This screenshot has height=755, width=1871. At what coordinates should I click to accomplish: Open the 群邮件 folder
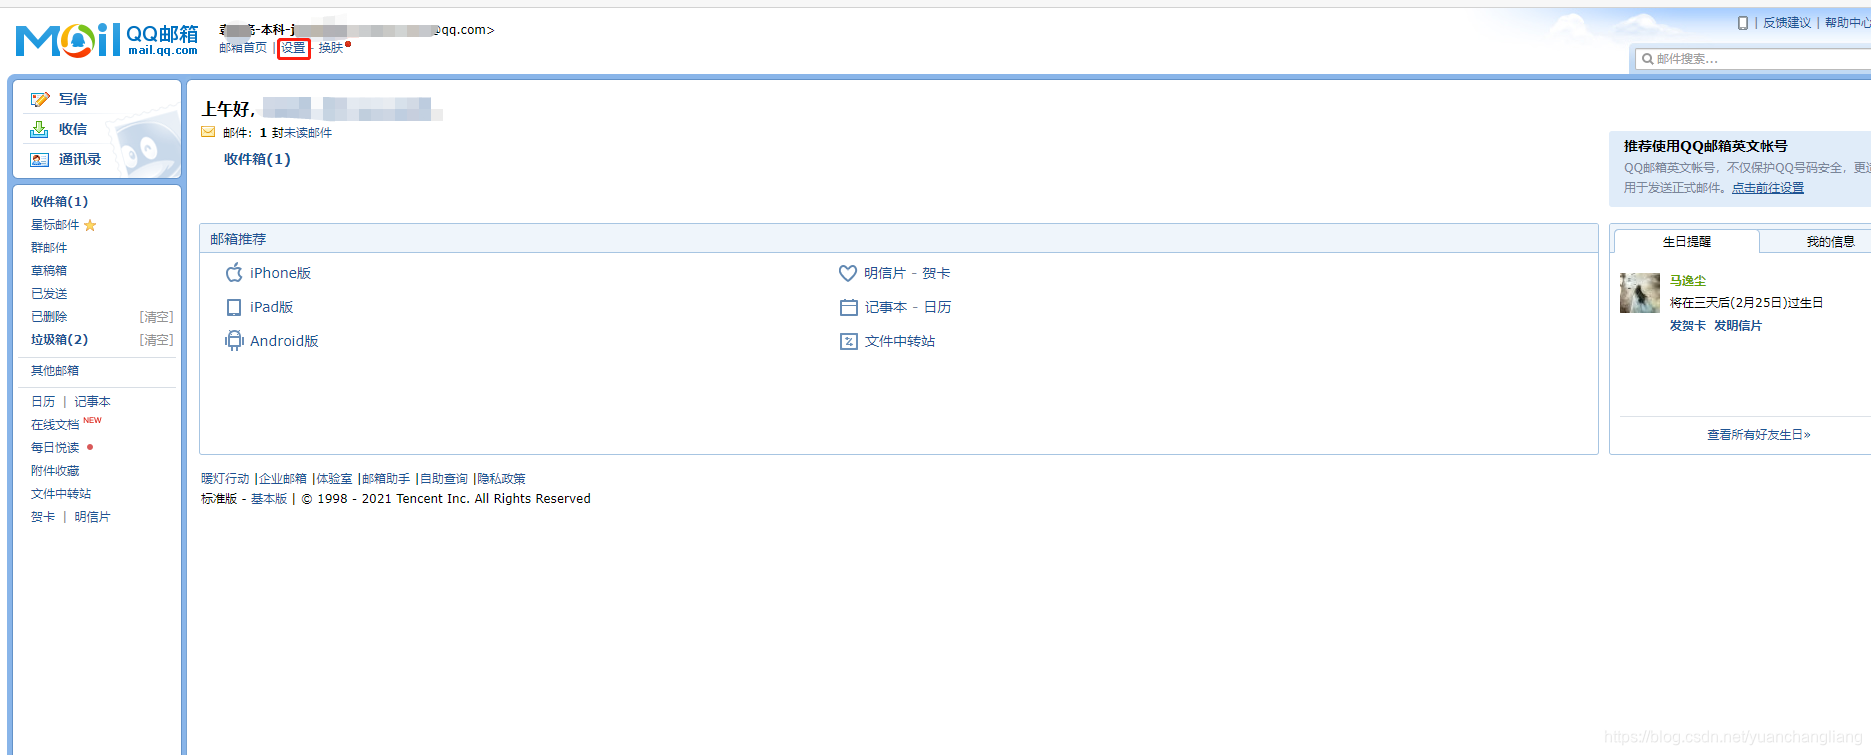(49, 248)
